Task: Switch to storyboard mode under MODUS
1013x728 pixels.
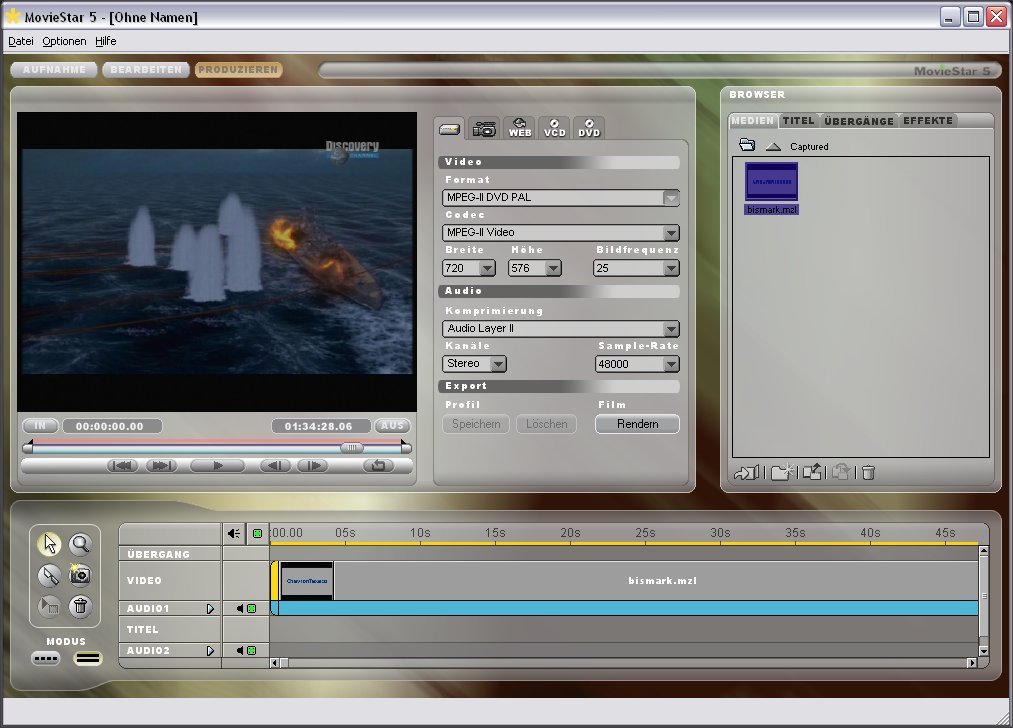Action: point(46,659)
